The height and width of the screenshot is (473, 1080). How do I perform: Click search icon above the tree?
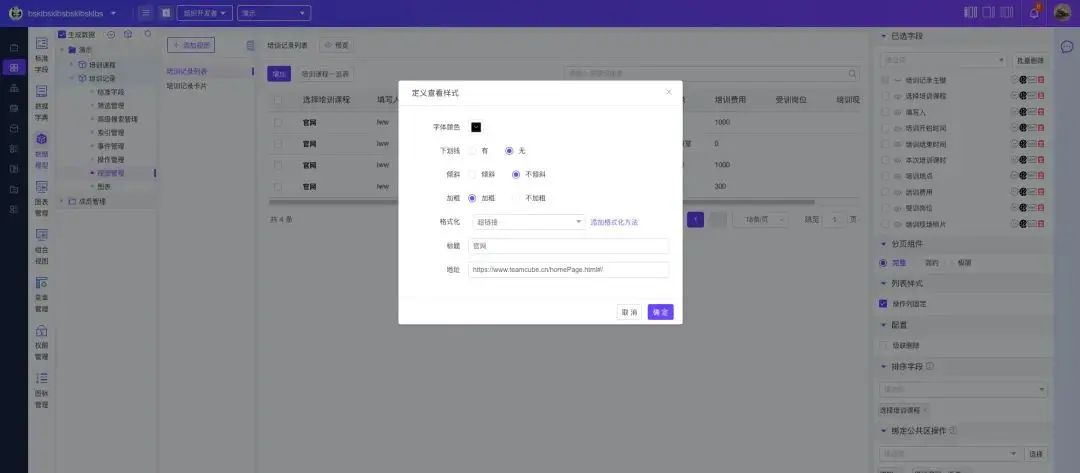[x=147, y=34]
